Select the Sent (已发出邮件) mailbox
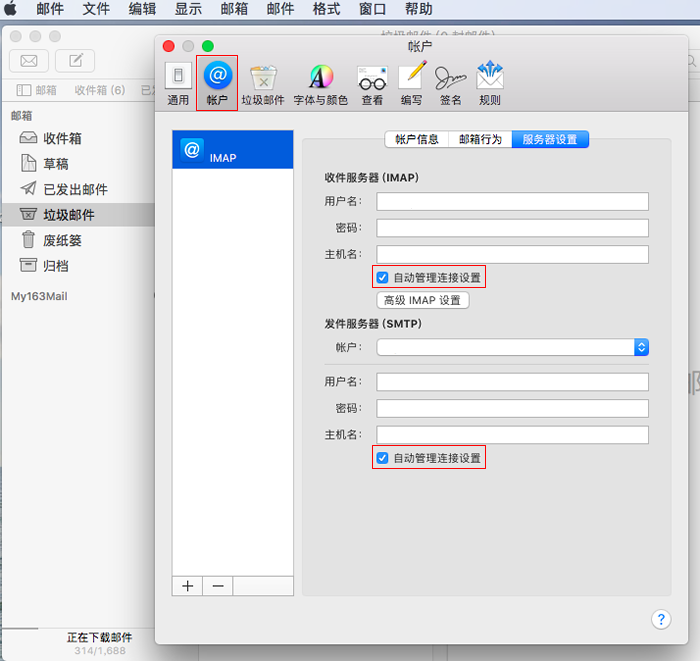This screenshot has height=661, width=700. pos(78,189)
